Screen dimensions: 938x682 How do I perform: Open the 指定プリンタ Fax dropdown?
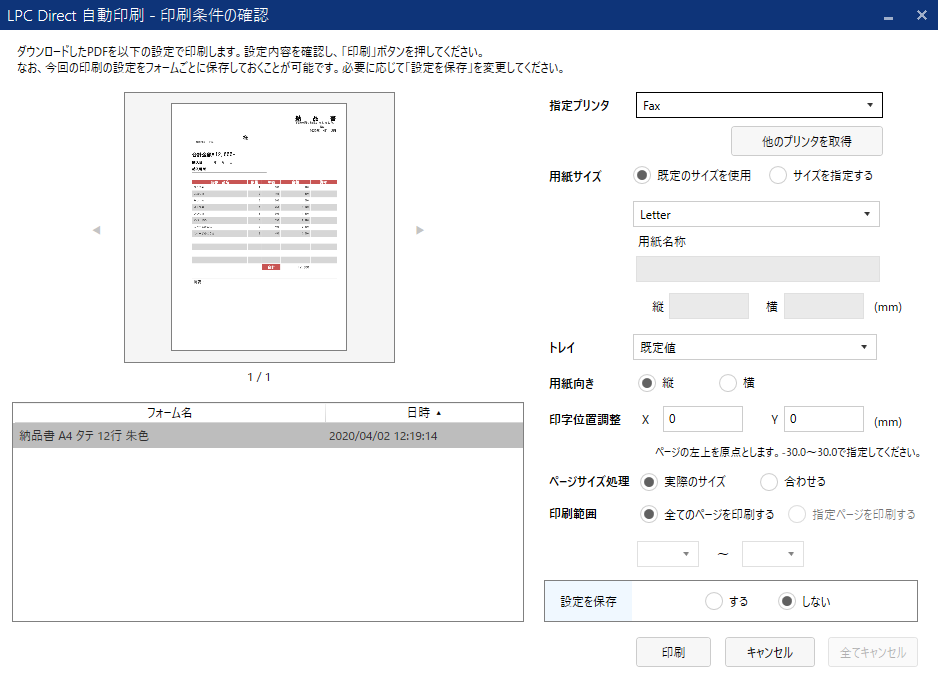coord(759,105)
